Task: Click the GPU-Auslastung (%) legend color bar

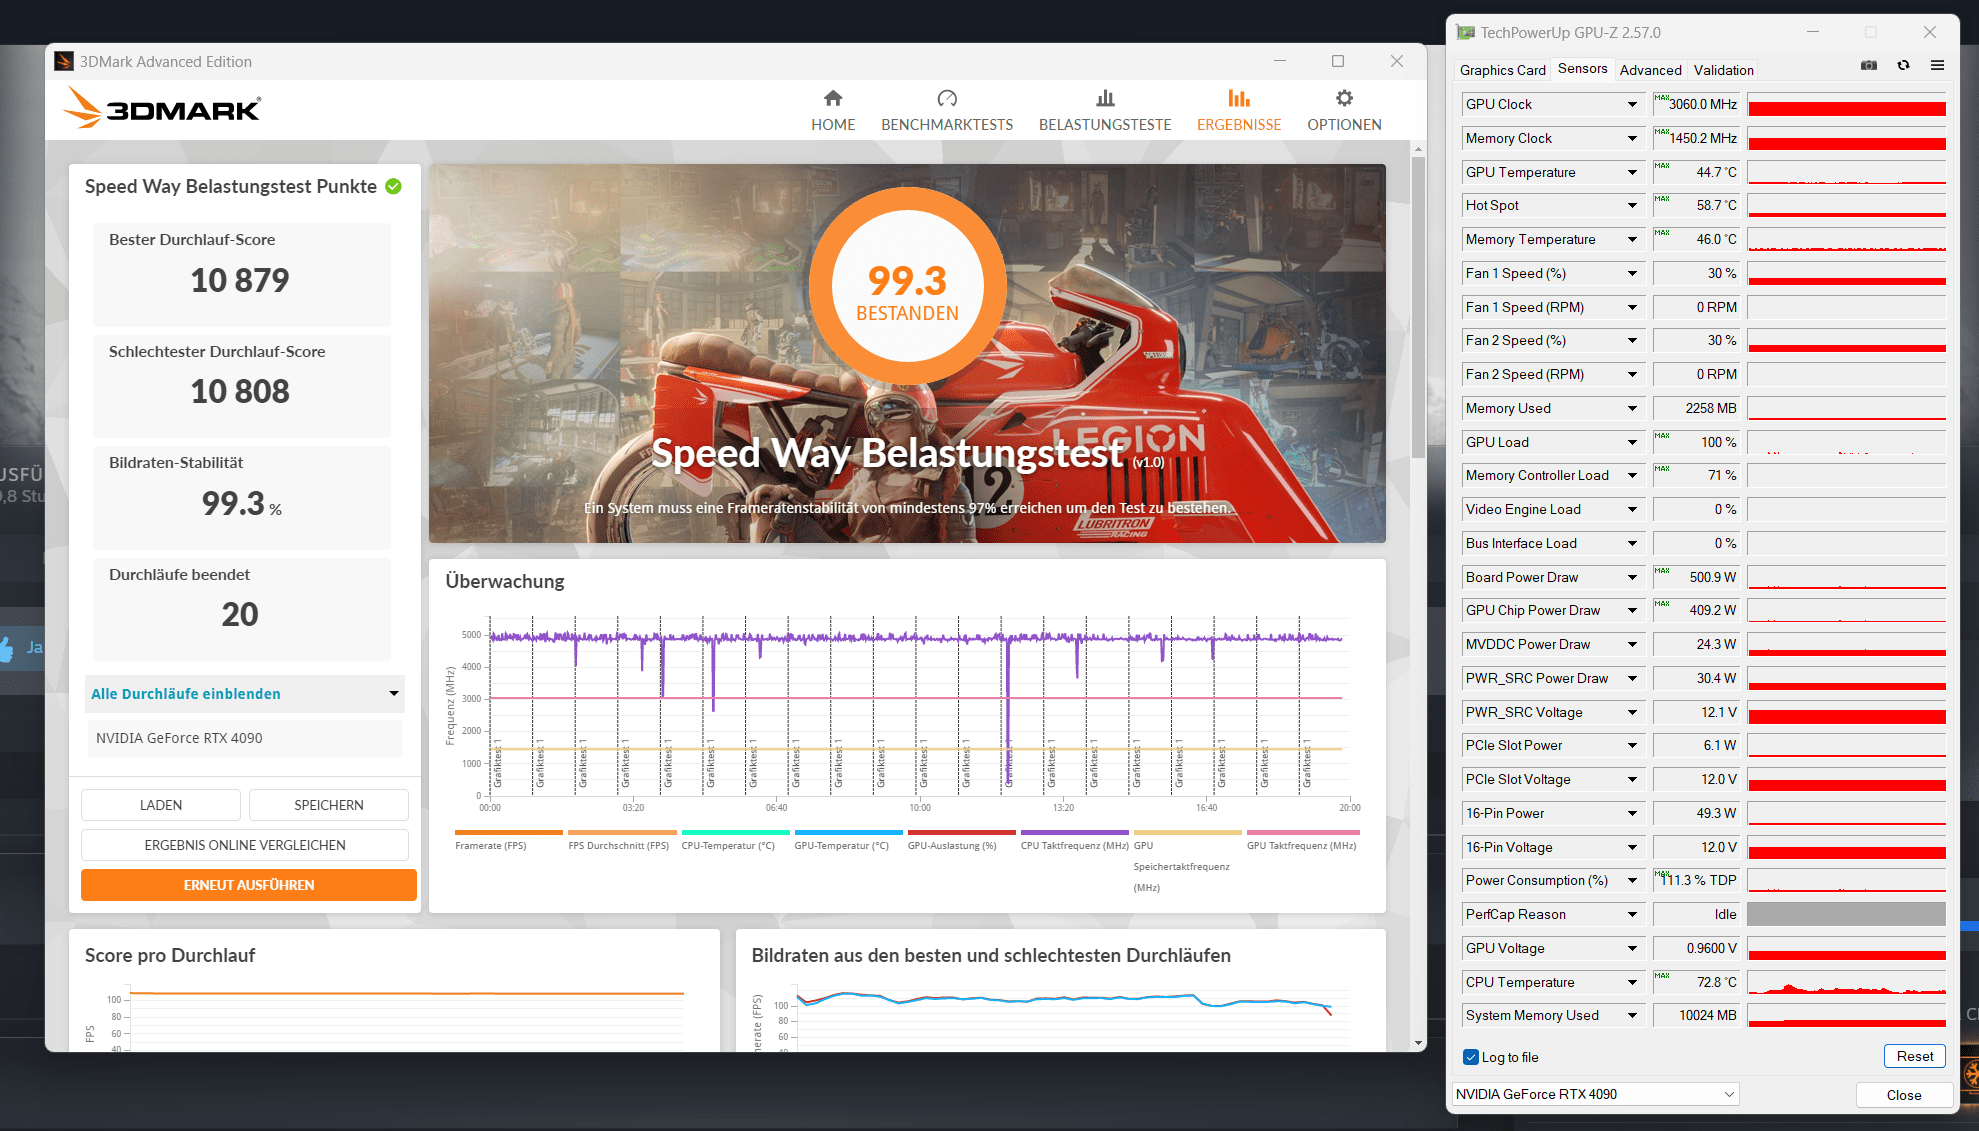Action: click(x=961, y=832)
